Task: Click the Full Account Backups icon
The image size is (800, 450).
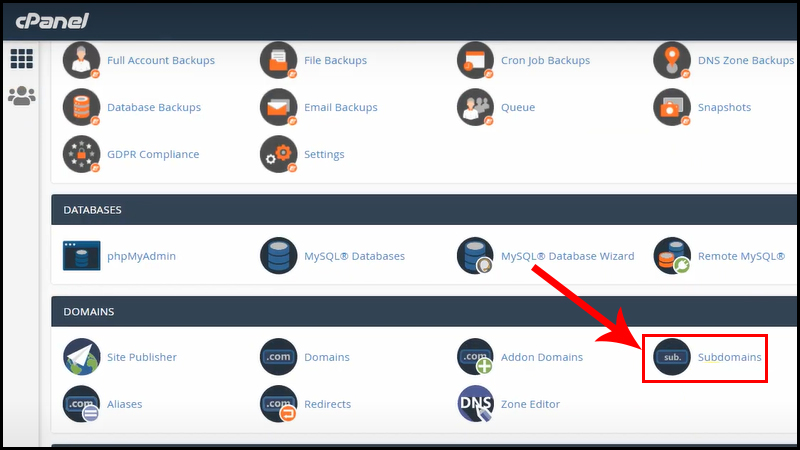Action: click(82, 60)
